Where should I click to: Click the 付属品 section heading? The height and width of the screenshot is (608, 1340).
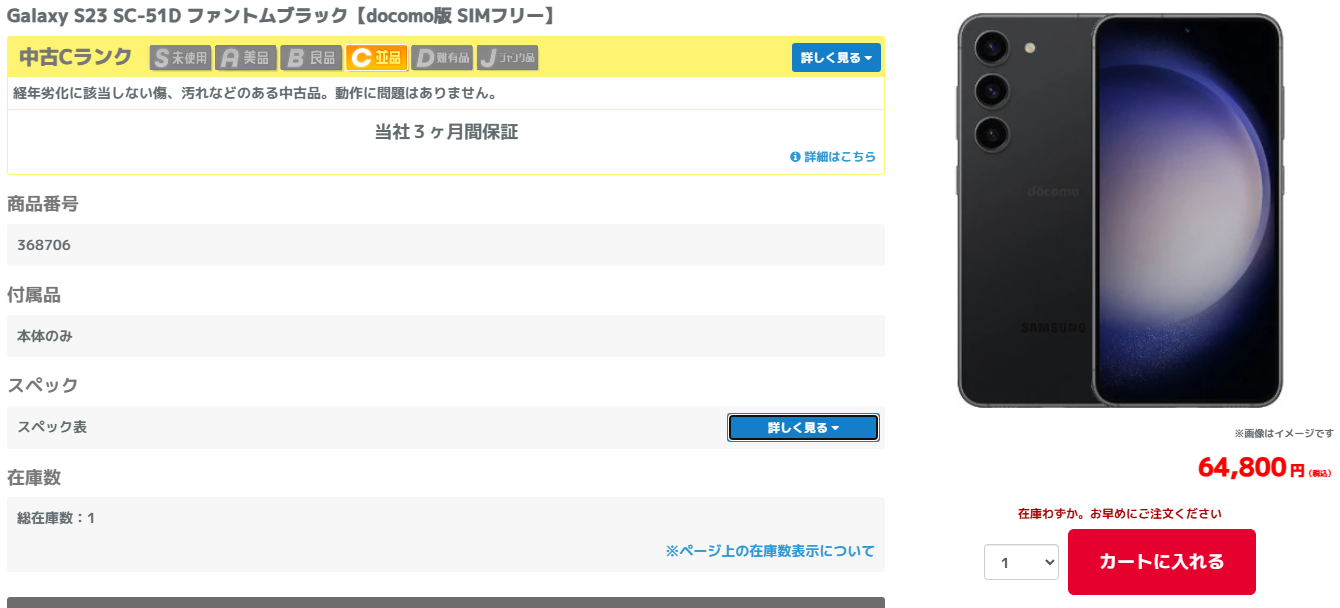pos(34,295)
